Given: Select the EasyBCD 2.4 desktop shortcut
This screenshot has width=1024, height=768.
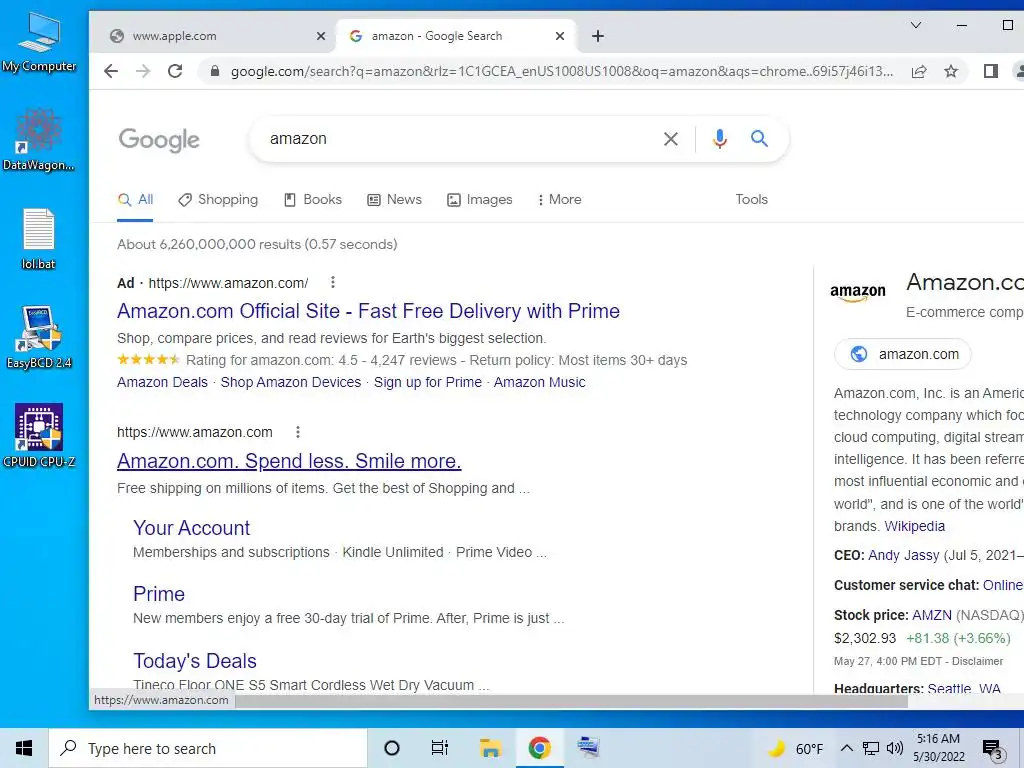Looking at the screenshot, I should [x=39, y=337].
